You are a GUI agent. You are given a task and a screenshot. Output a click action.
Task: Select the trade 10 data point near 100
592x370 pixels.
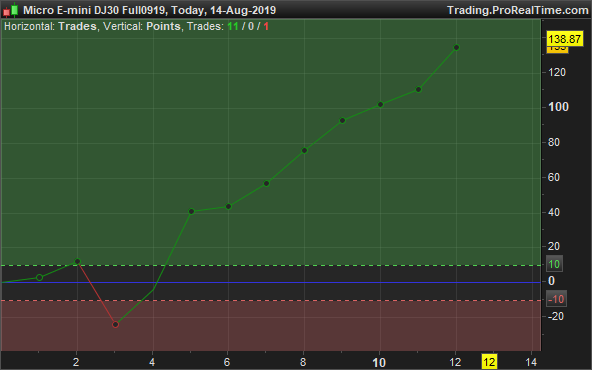[x=380, y=104]
